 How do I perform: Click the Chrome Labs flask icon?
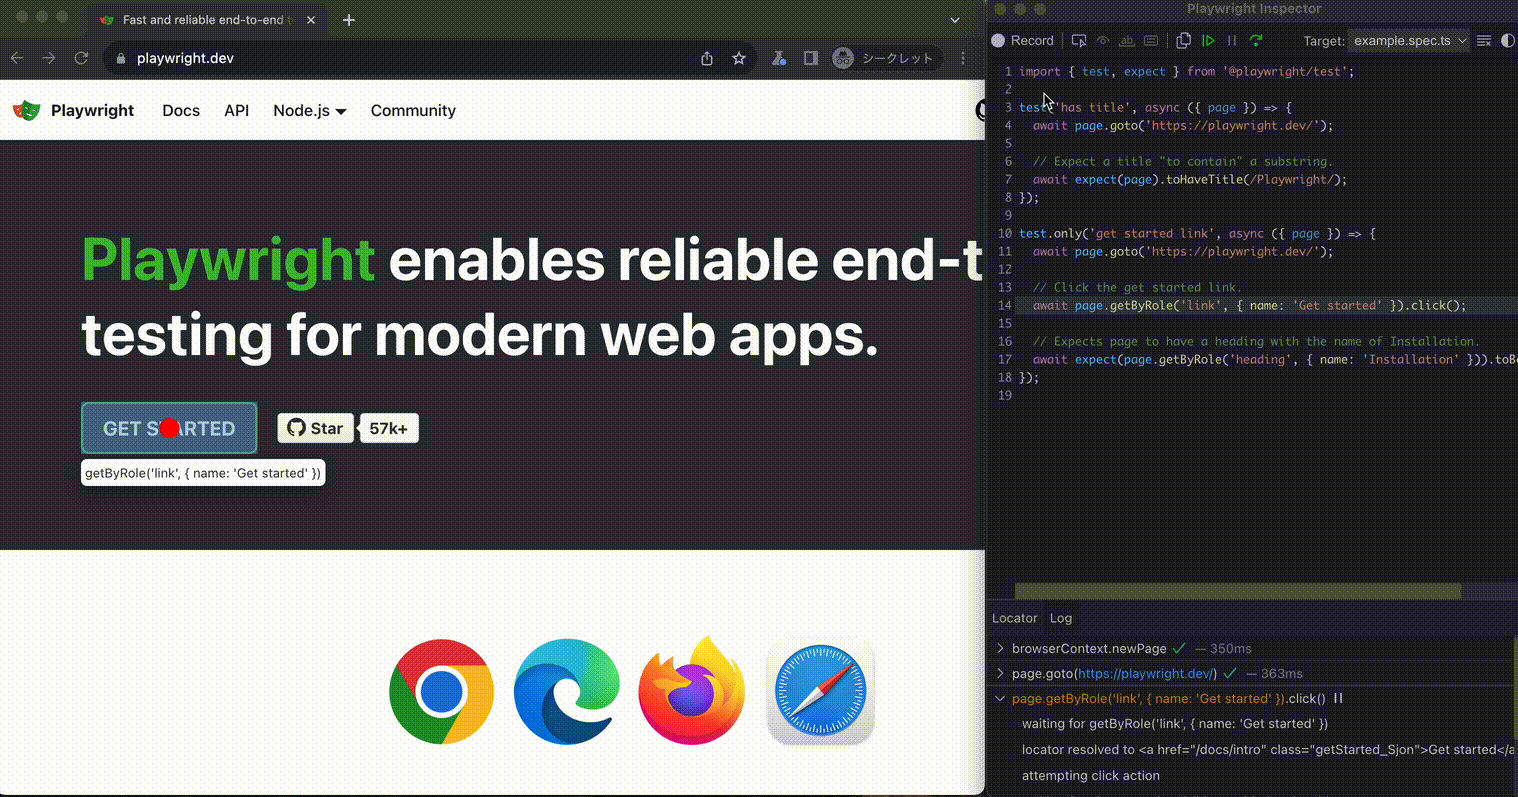coord(779,58)
